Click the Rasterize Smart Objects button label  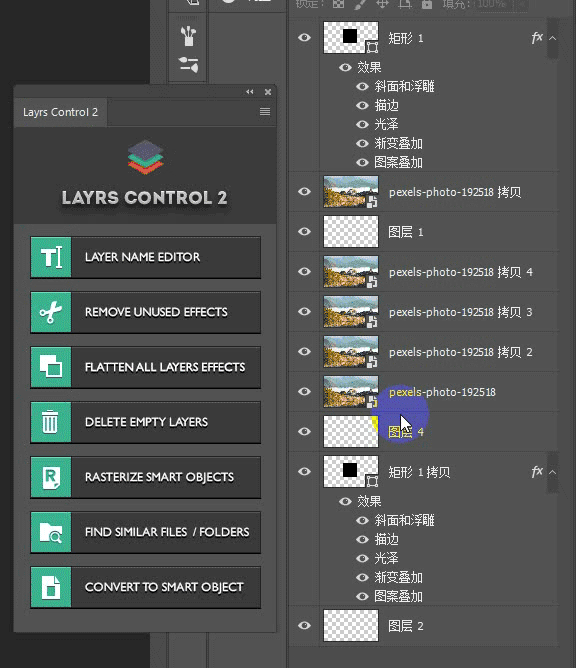(159, 477)
